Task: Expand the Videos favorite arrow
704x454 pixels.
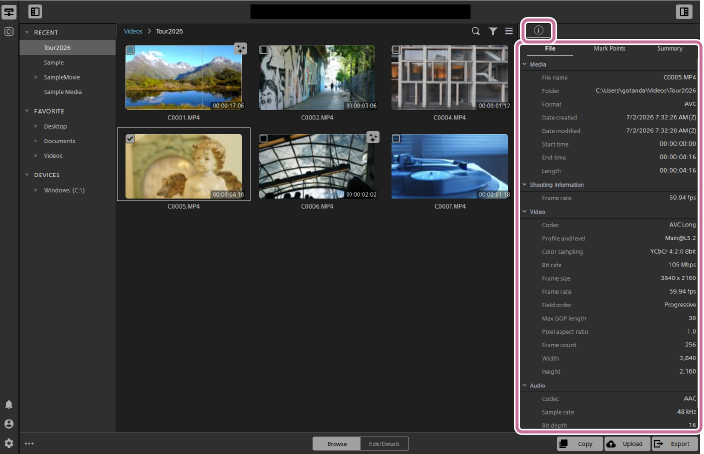Action: 36,156
